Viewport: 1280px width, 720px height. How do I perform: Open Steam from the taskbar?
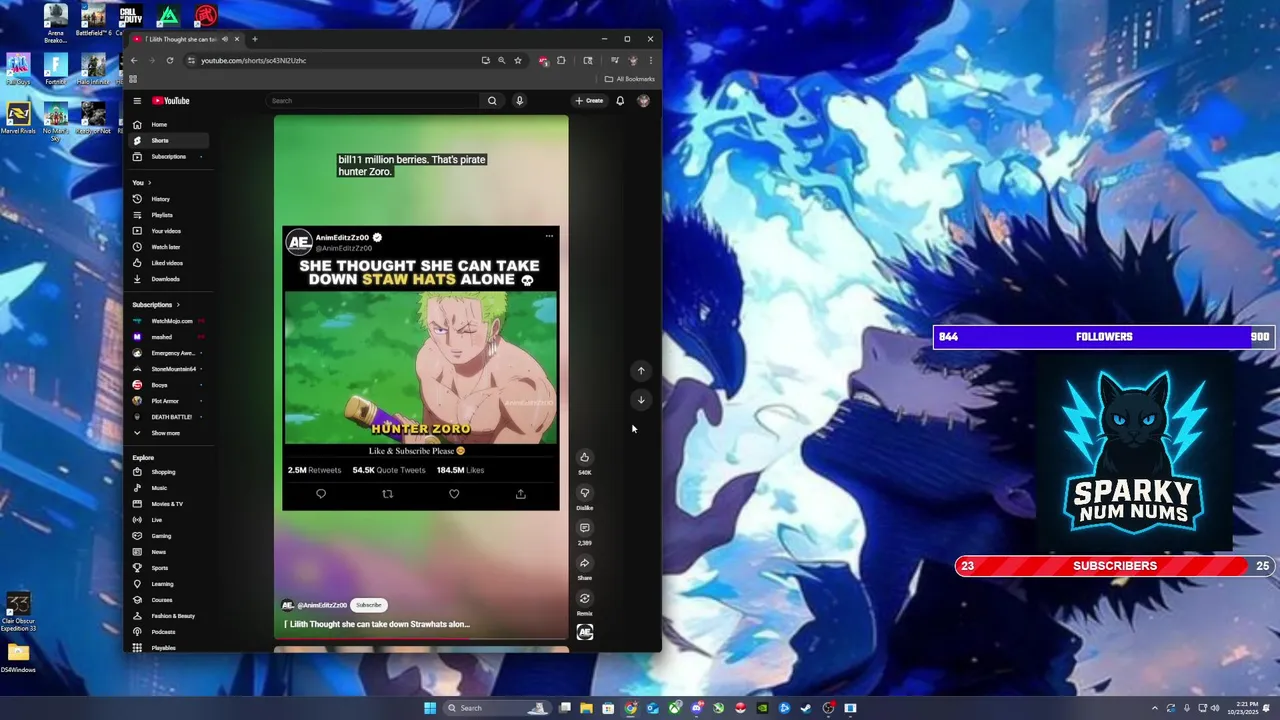pyautogui.click(x=806, y=708)
